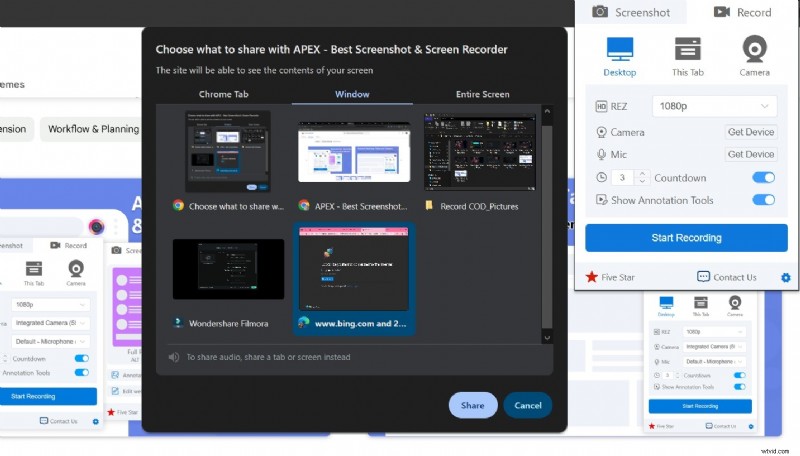Screen dimensions: 800x456
Task: Open the 1080p resolution dropdown
Action: coord(714,106)
